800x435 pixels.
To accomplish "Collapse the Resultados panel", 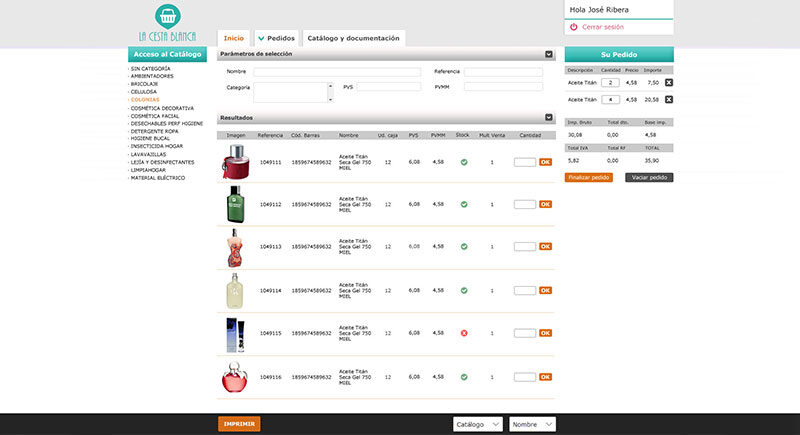I will 548,117.
